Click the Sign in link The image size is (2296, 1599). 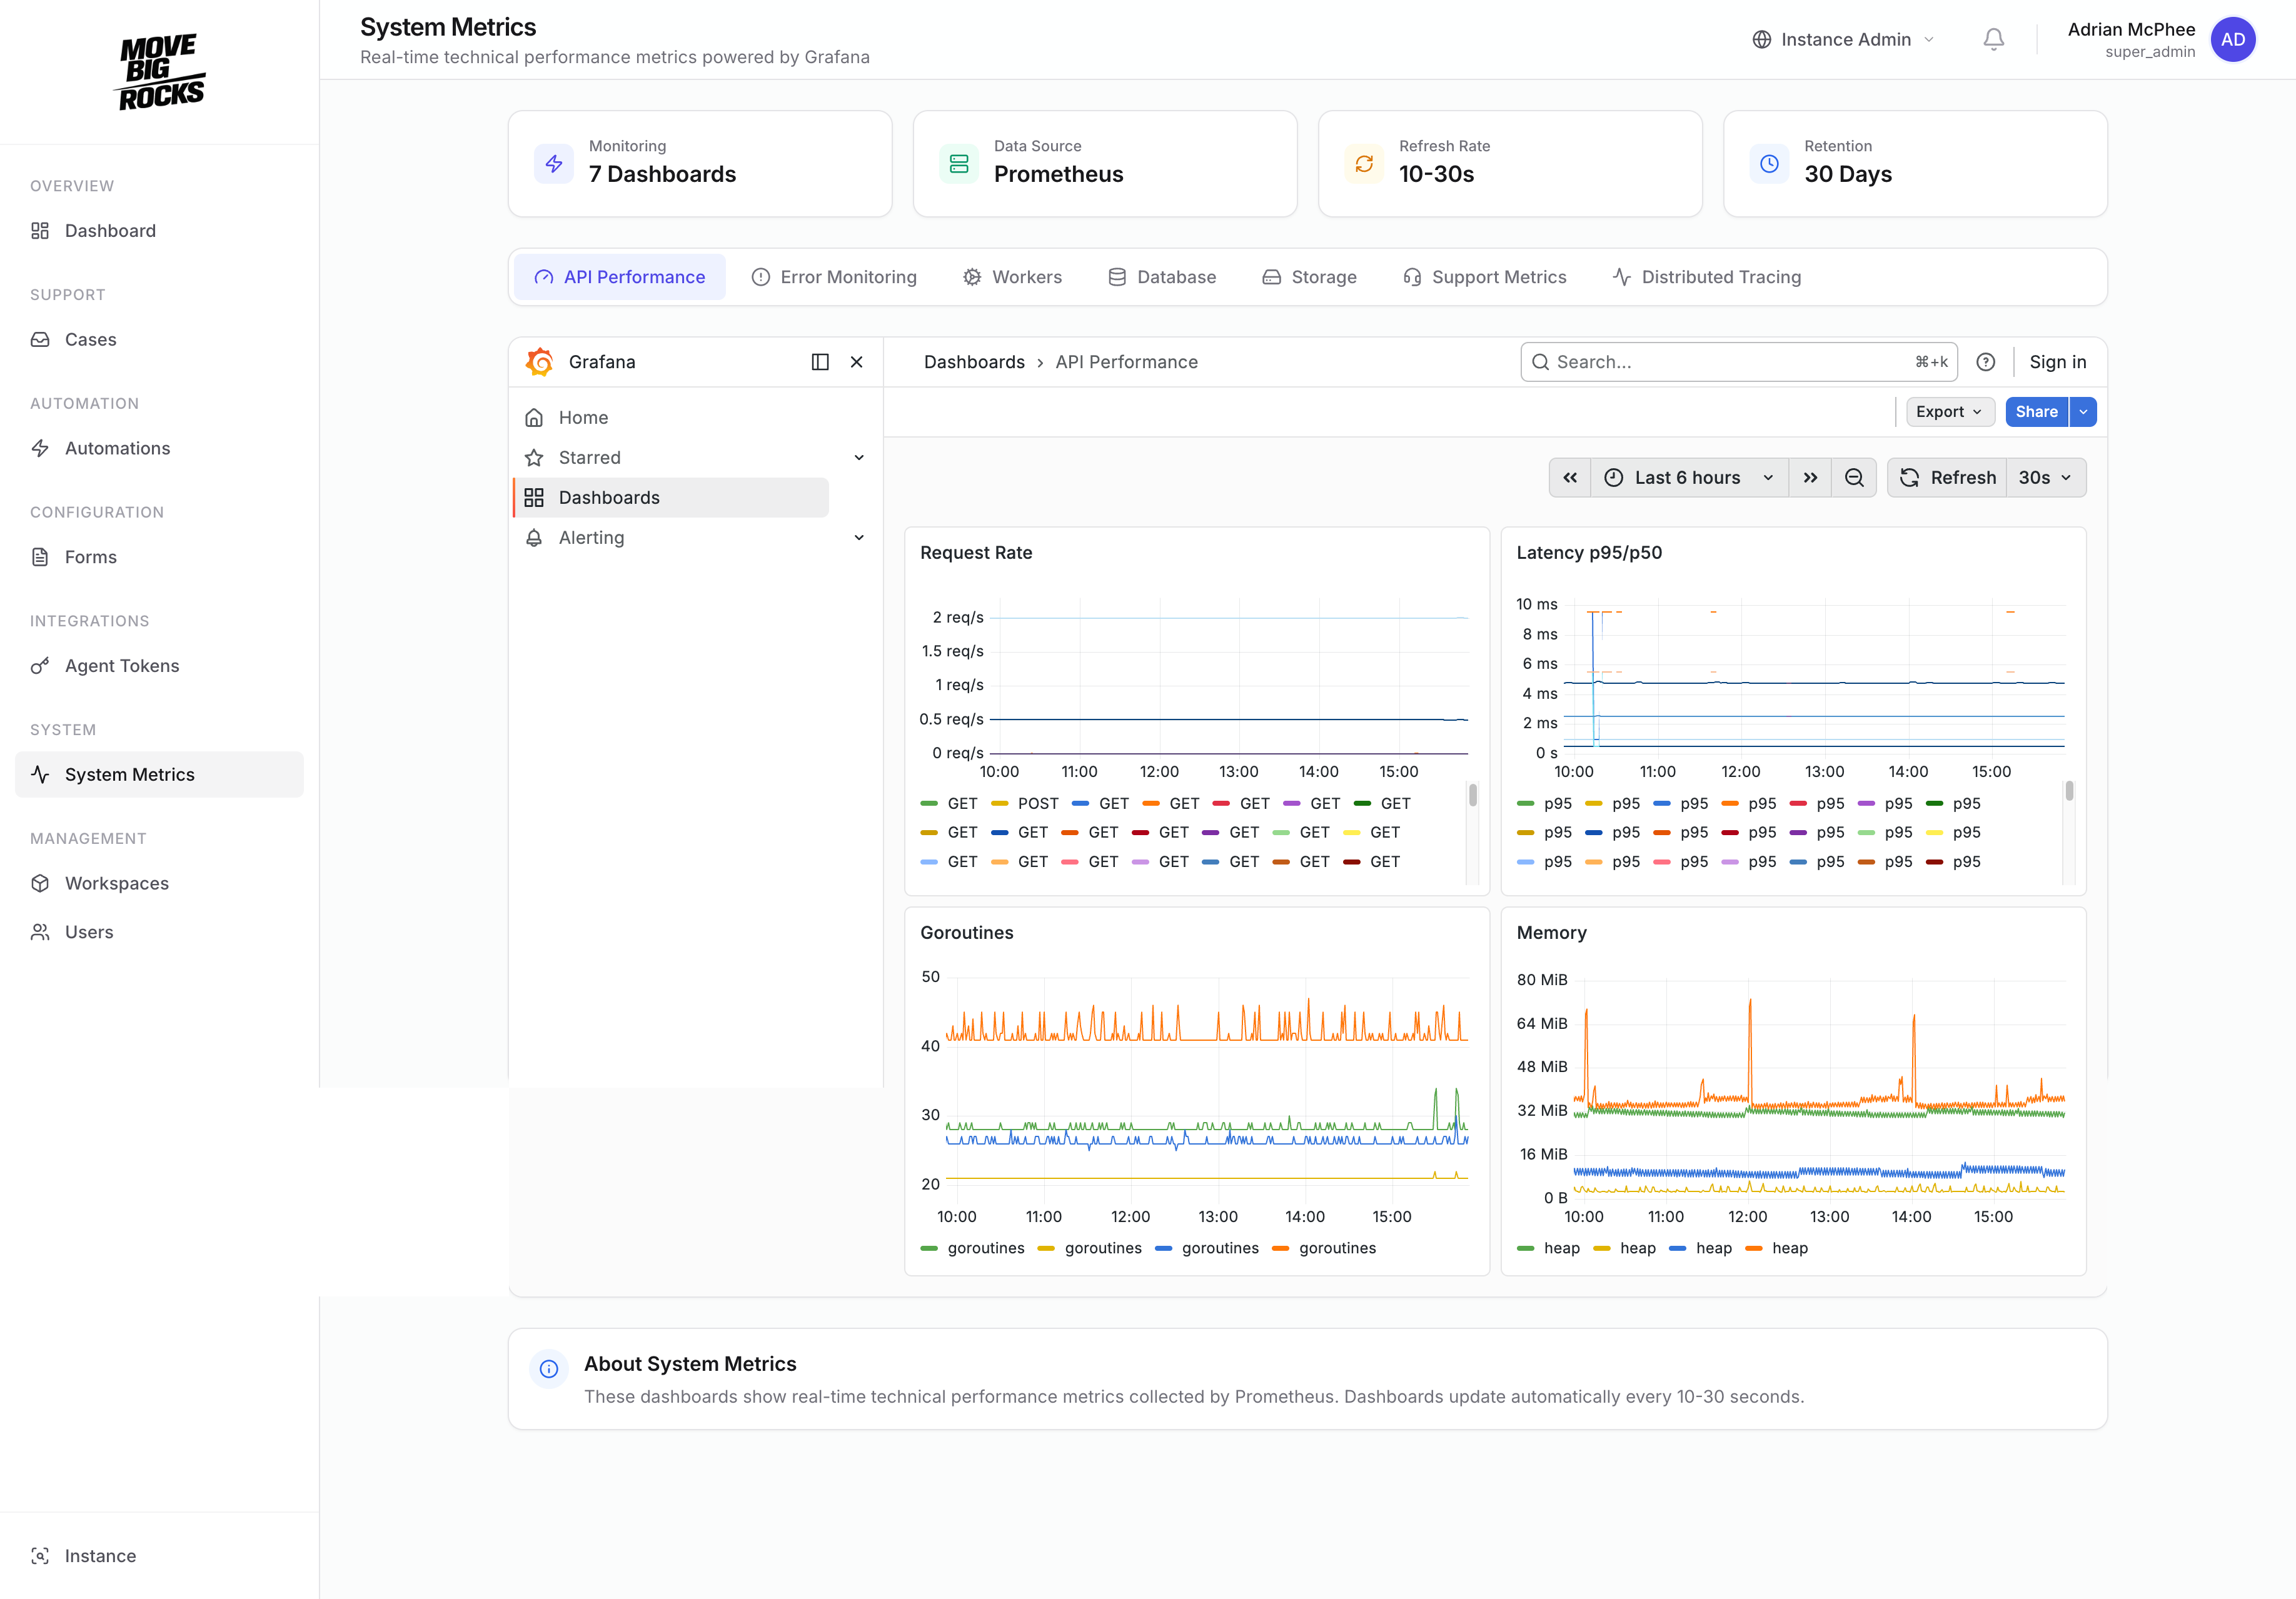(x=2057, y=362)
